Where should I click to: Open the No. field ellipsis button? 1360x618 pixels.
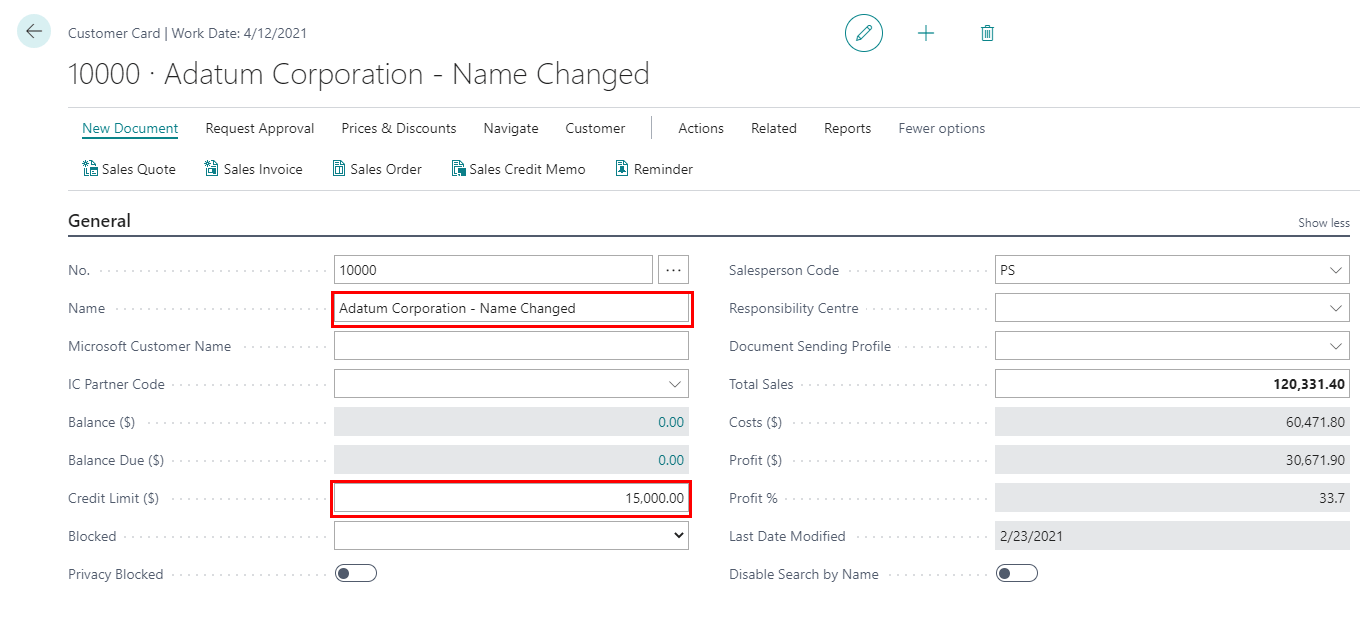(x=673, y=270)
